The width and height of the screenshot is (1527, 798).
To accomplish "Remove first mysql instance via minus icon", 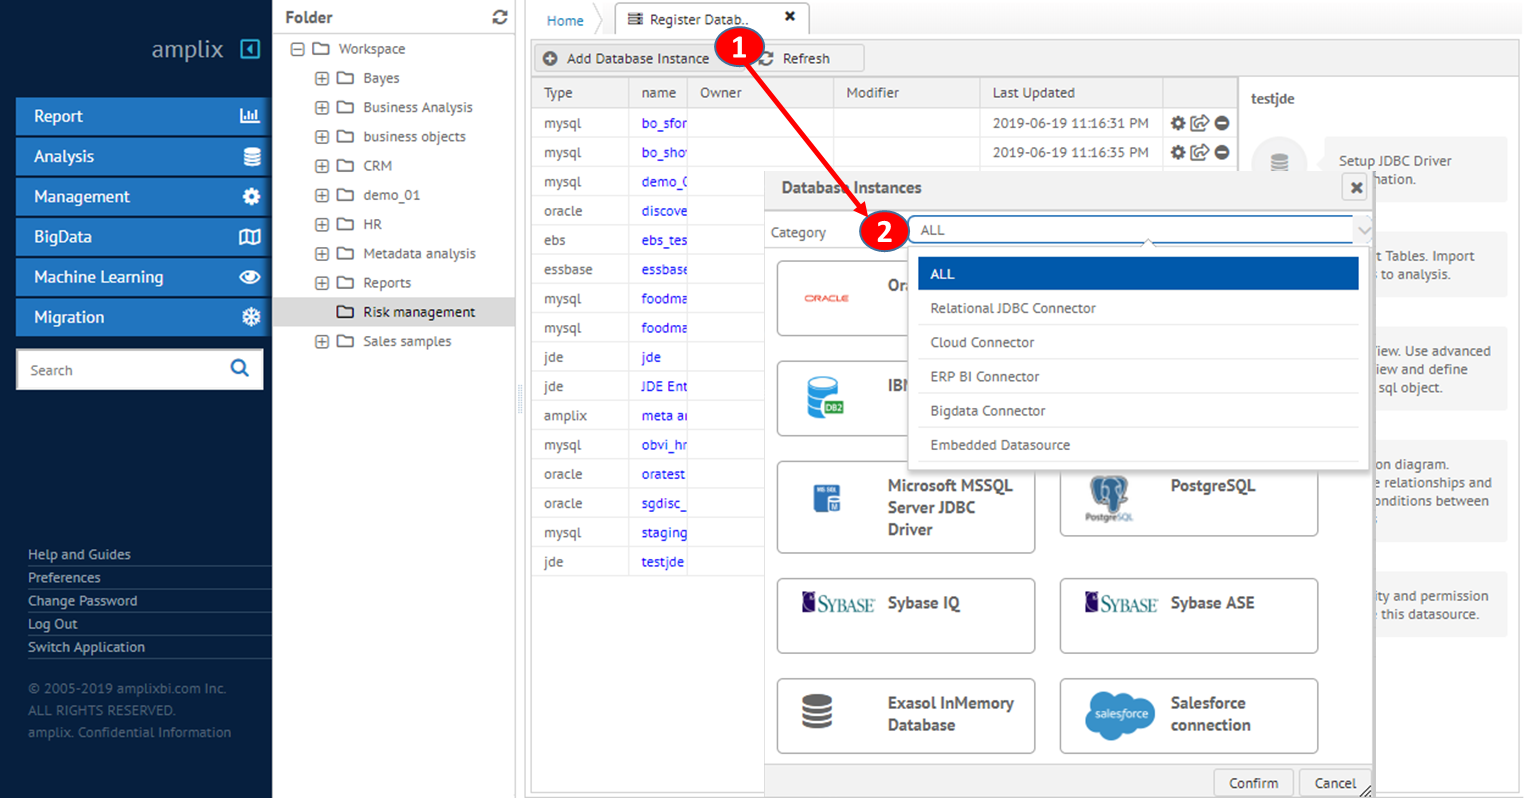I will [x=1221, y=123].
